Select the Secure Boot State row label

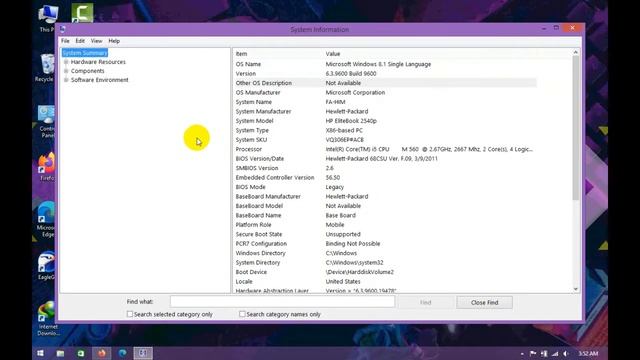coord(259,234)
